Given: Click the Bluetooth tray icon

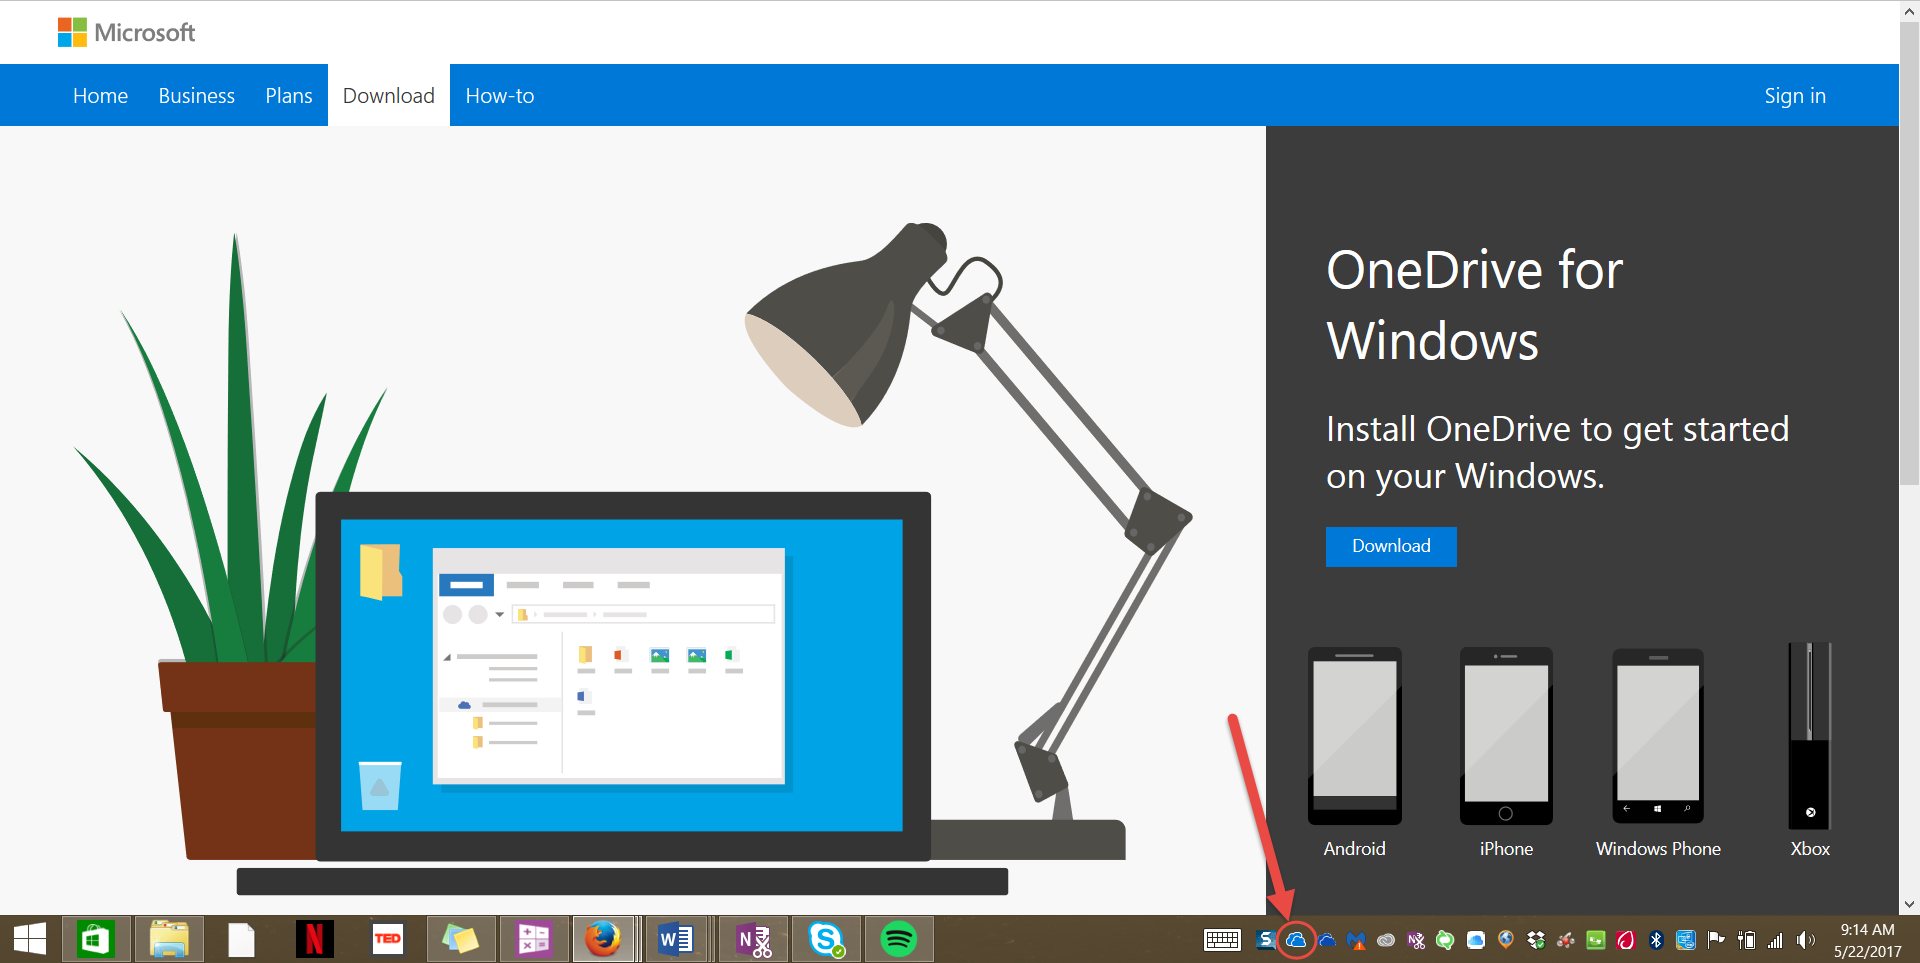Looking at the screenshot, I should click(x=1656, y=940).
